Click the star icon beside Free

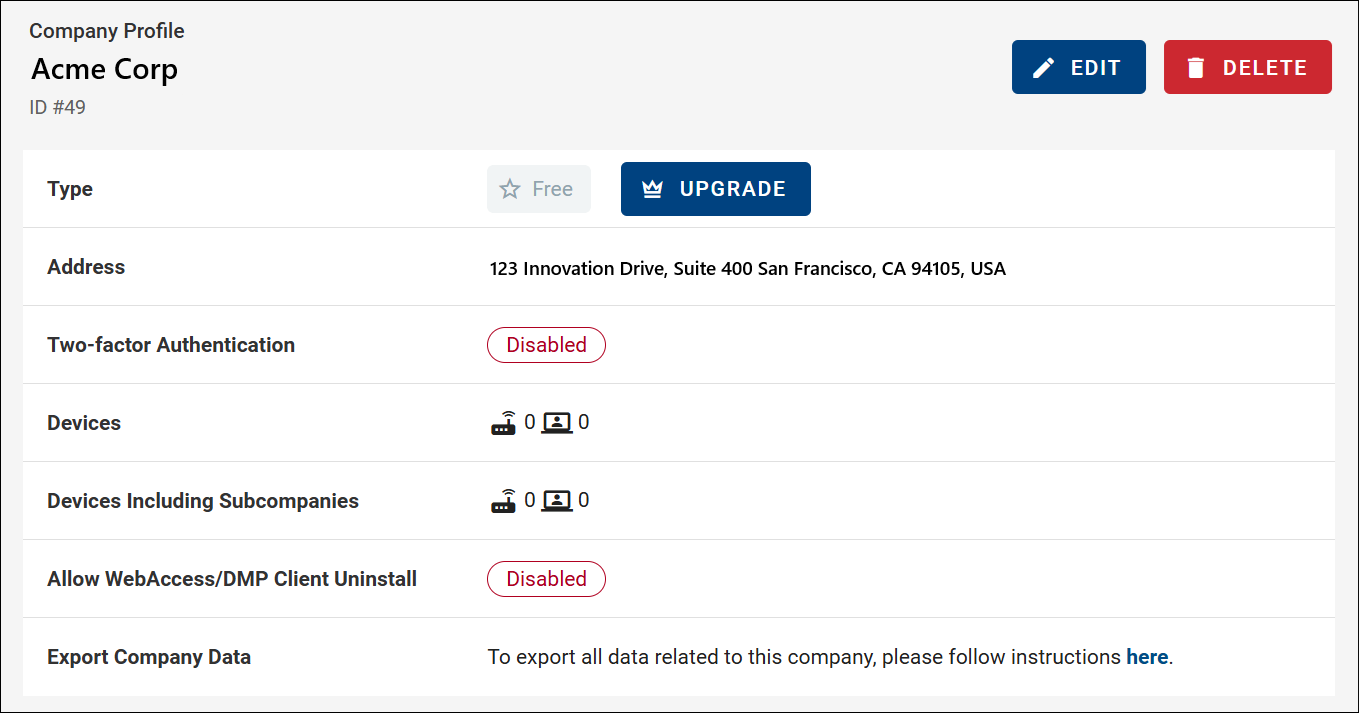point(510,189)
